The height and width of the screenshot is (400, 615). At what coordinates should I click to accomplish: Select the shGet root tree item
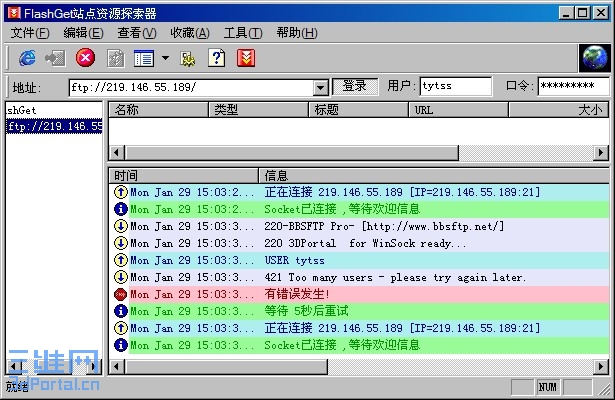point(22,111)
